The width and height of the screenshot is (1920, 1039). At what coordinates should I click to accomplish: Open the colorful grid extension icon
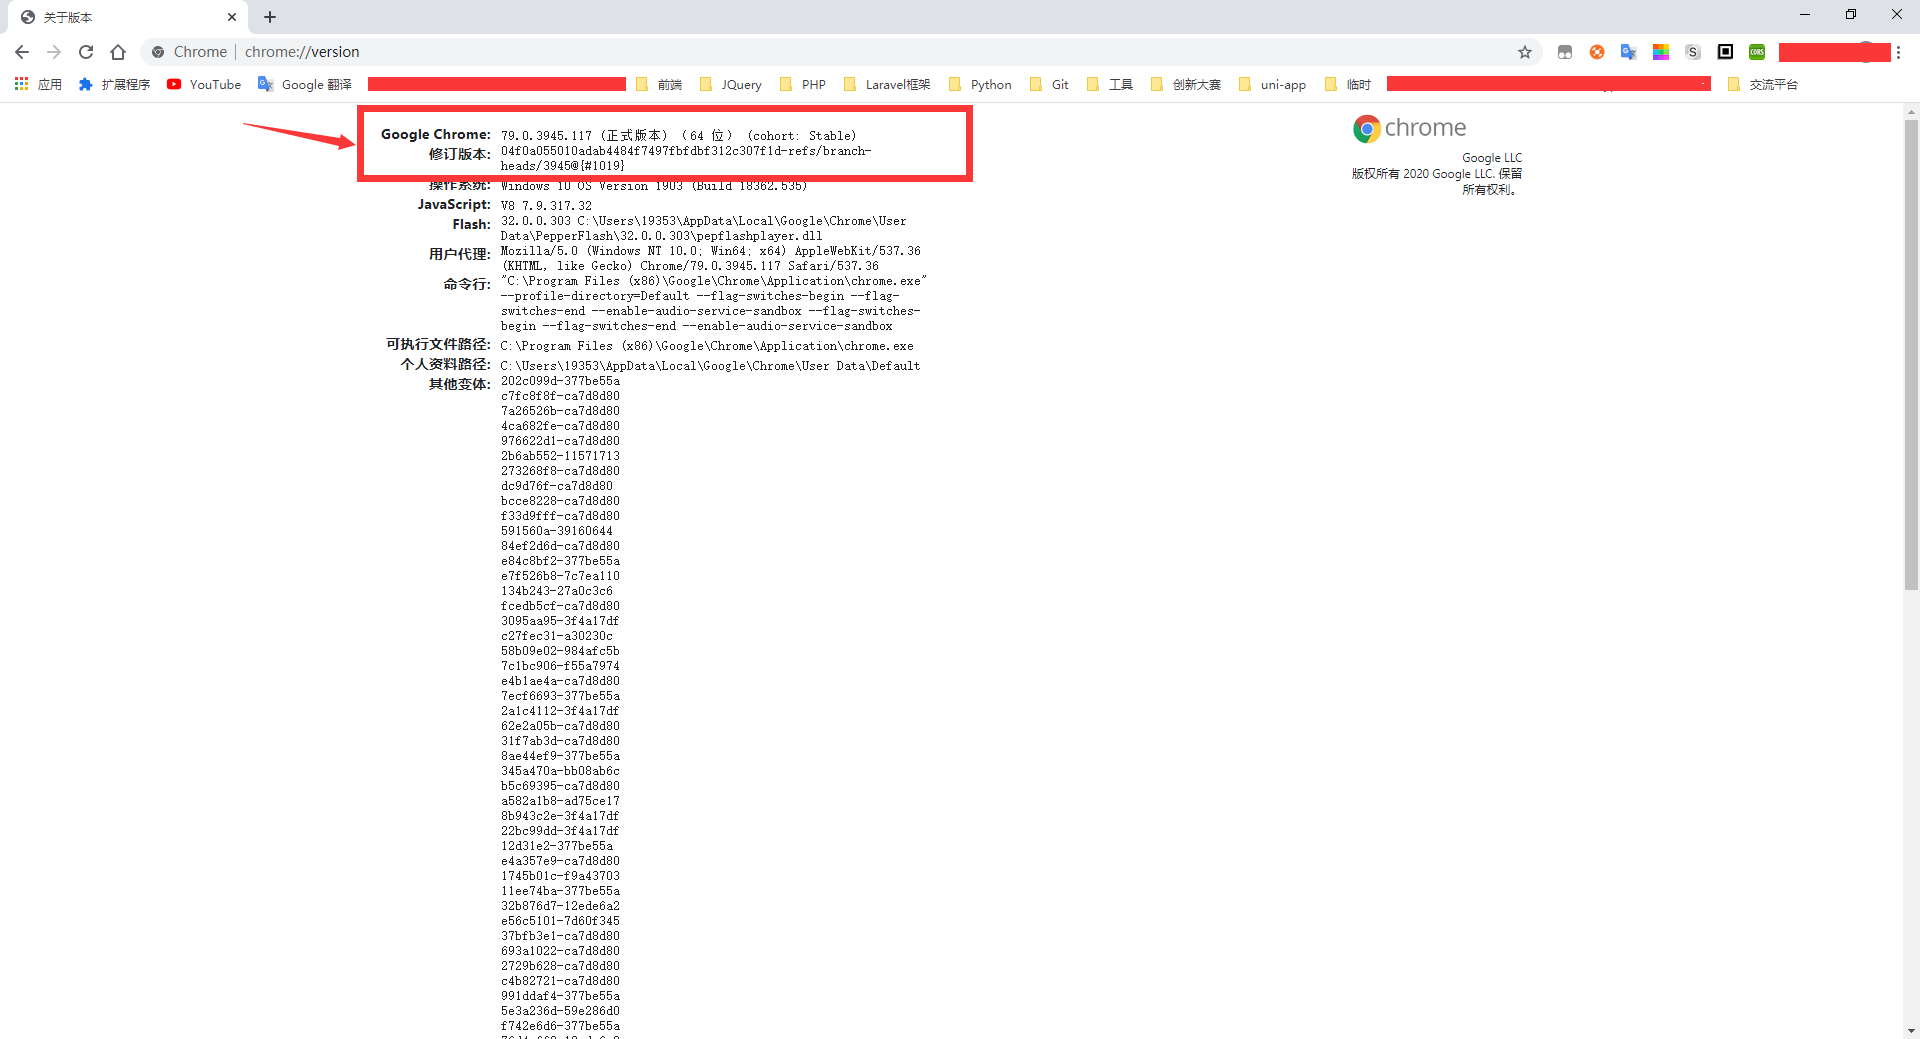pos(1661,52)
